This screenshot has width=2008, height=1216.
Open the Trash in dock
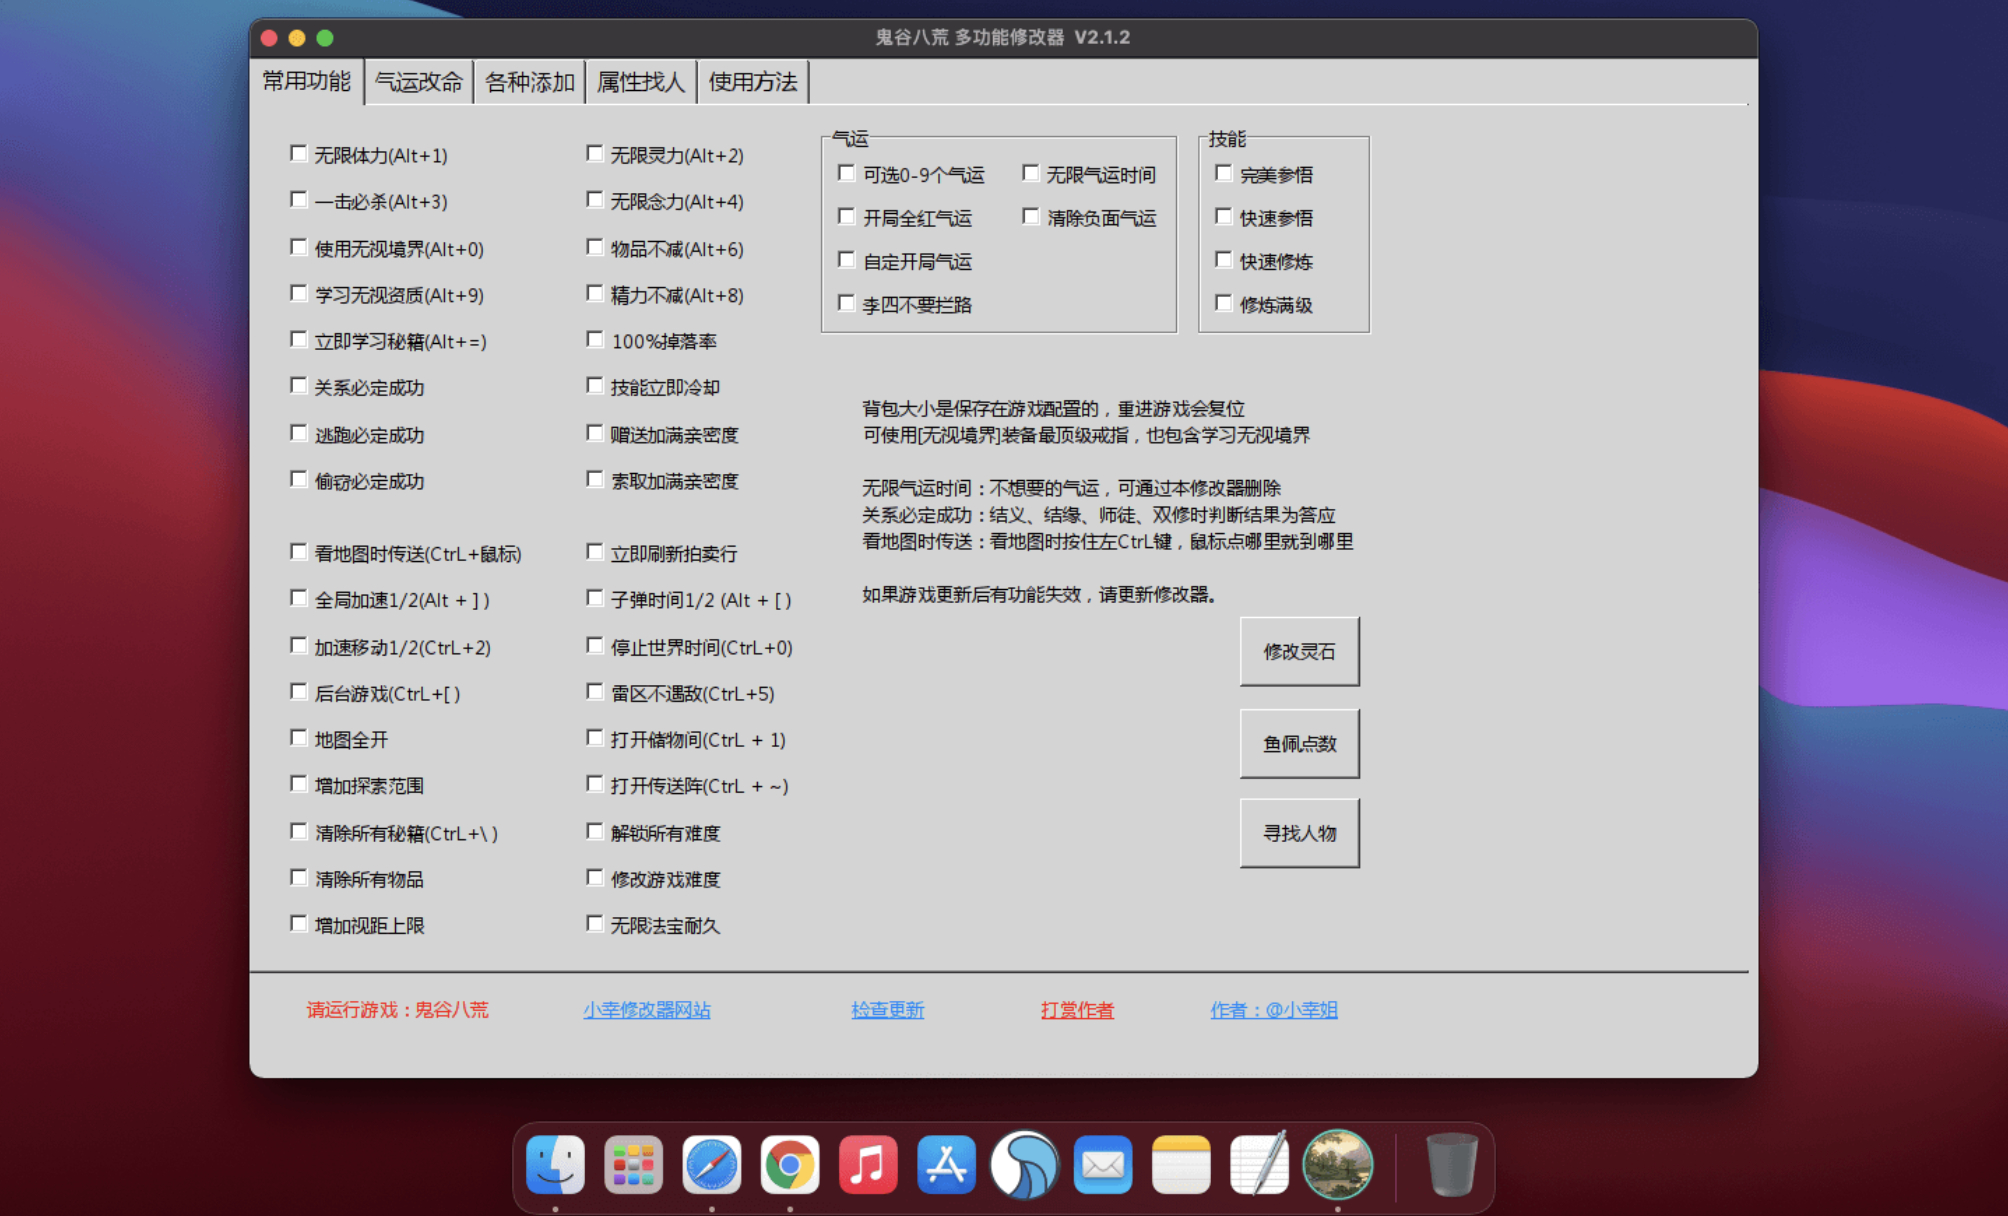[x=1450, y=1165]
